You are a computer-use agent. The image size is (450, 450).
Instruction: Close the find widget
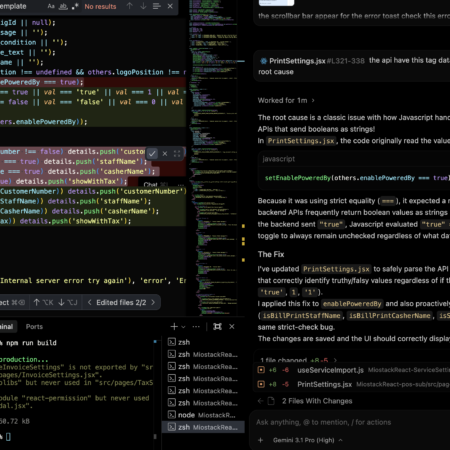point(170,6)
